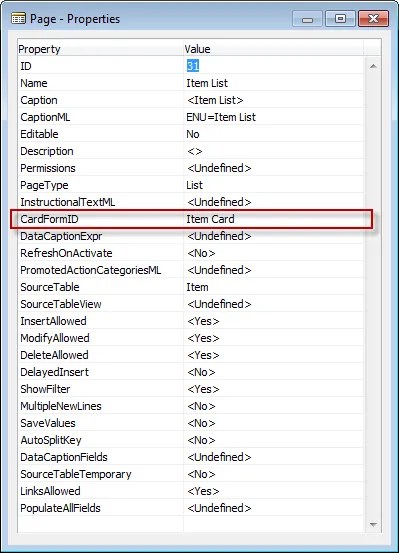The image size is (399, 553).
Task: Select the Permissions property row label
Action: tap(48, 168)
